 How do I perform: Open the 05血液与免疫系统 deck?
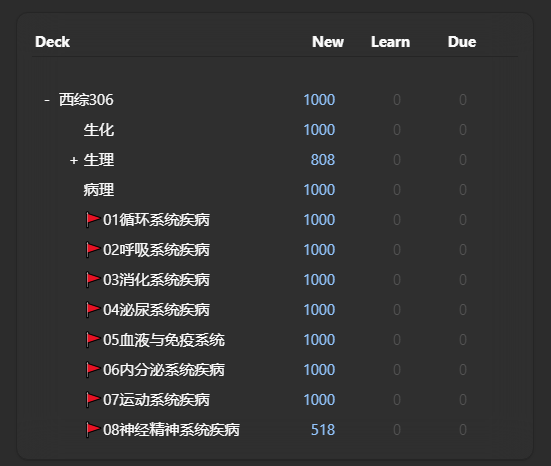[x=164, y=340]
